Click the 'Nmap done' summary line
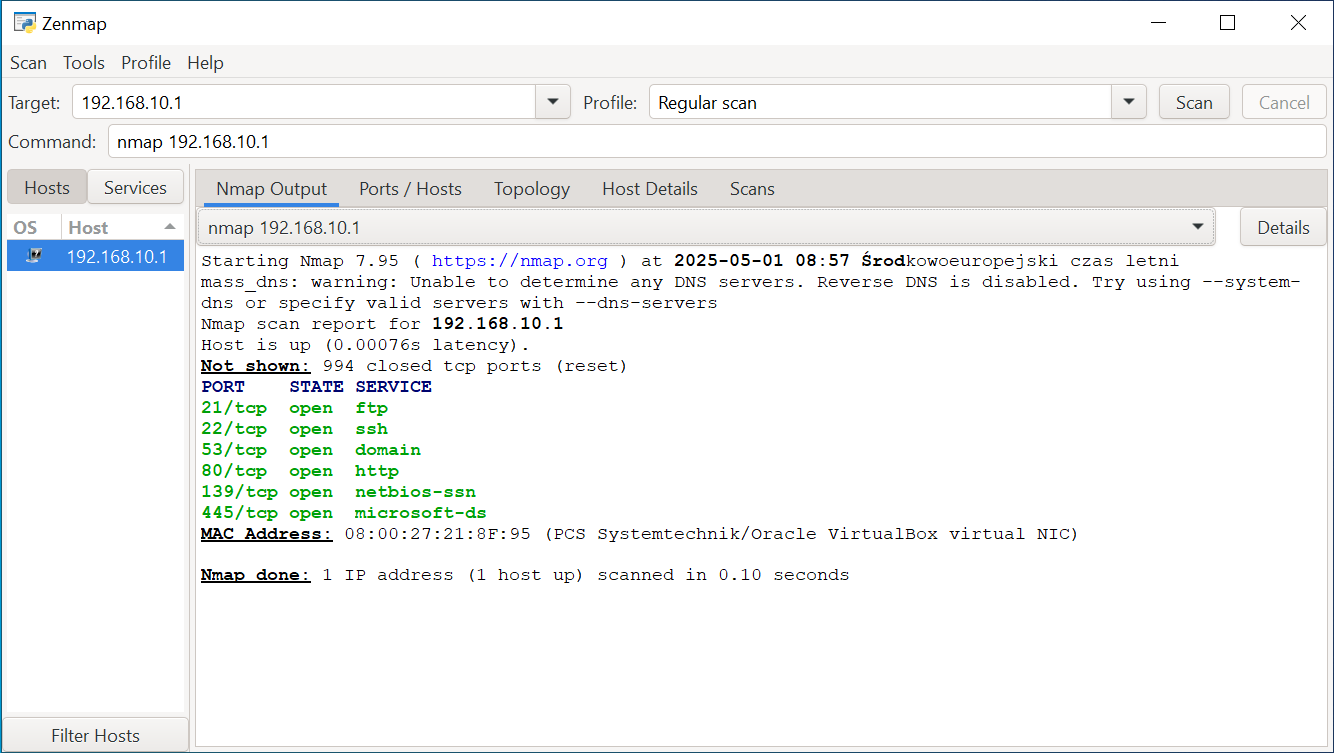The height and width of the screenshot is (753, 1334). point(525,575)
